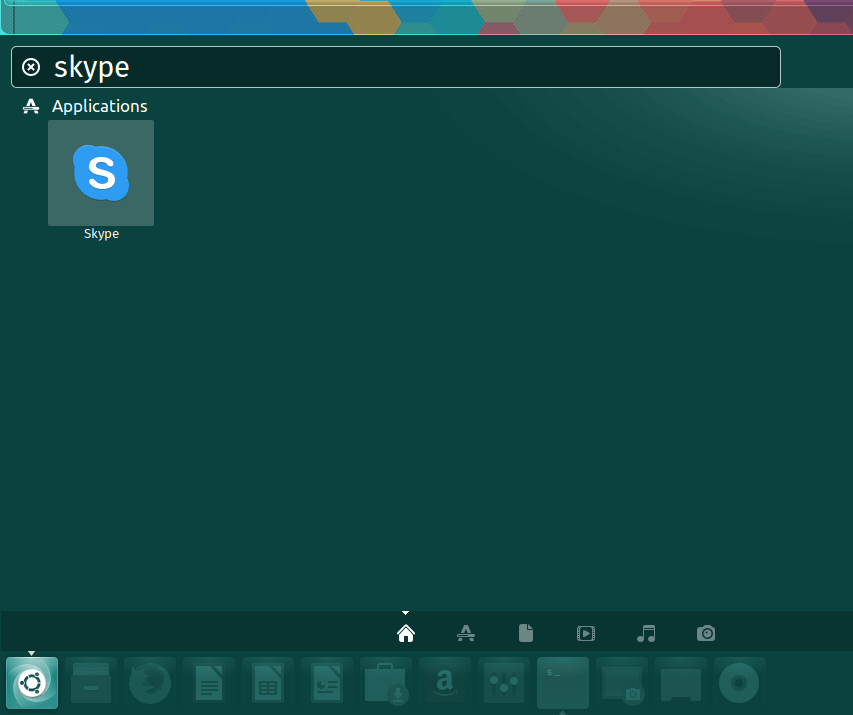The image size is (853, 715).
Task: Open LibreOffice Calc from the launcher
Action: click(268, 683)
